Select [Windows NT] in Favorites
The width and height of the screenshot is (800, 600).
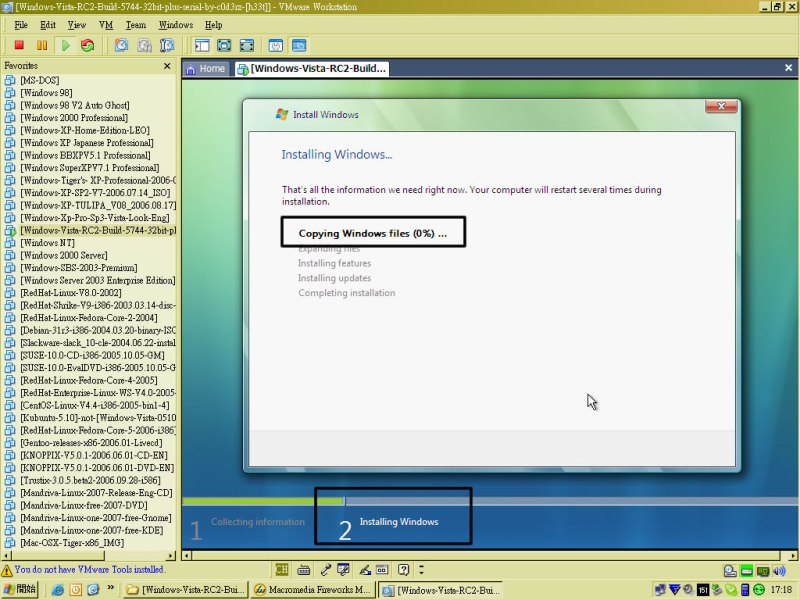point(47,242)
